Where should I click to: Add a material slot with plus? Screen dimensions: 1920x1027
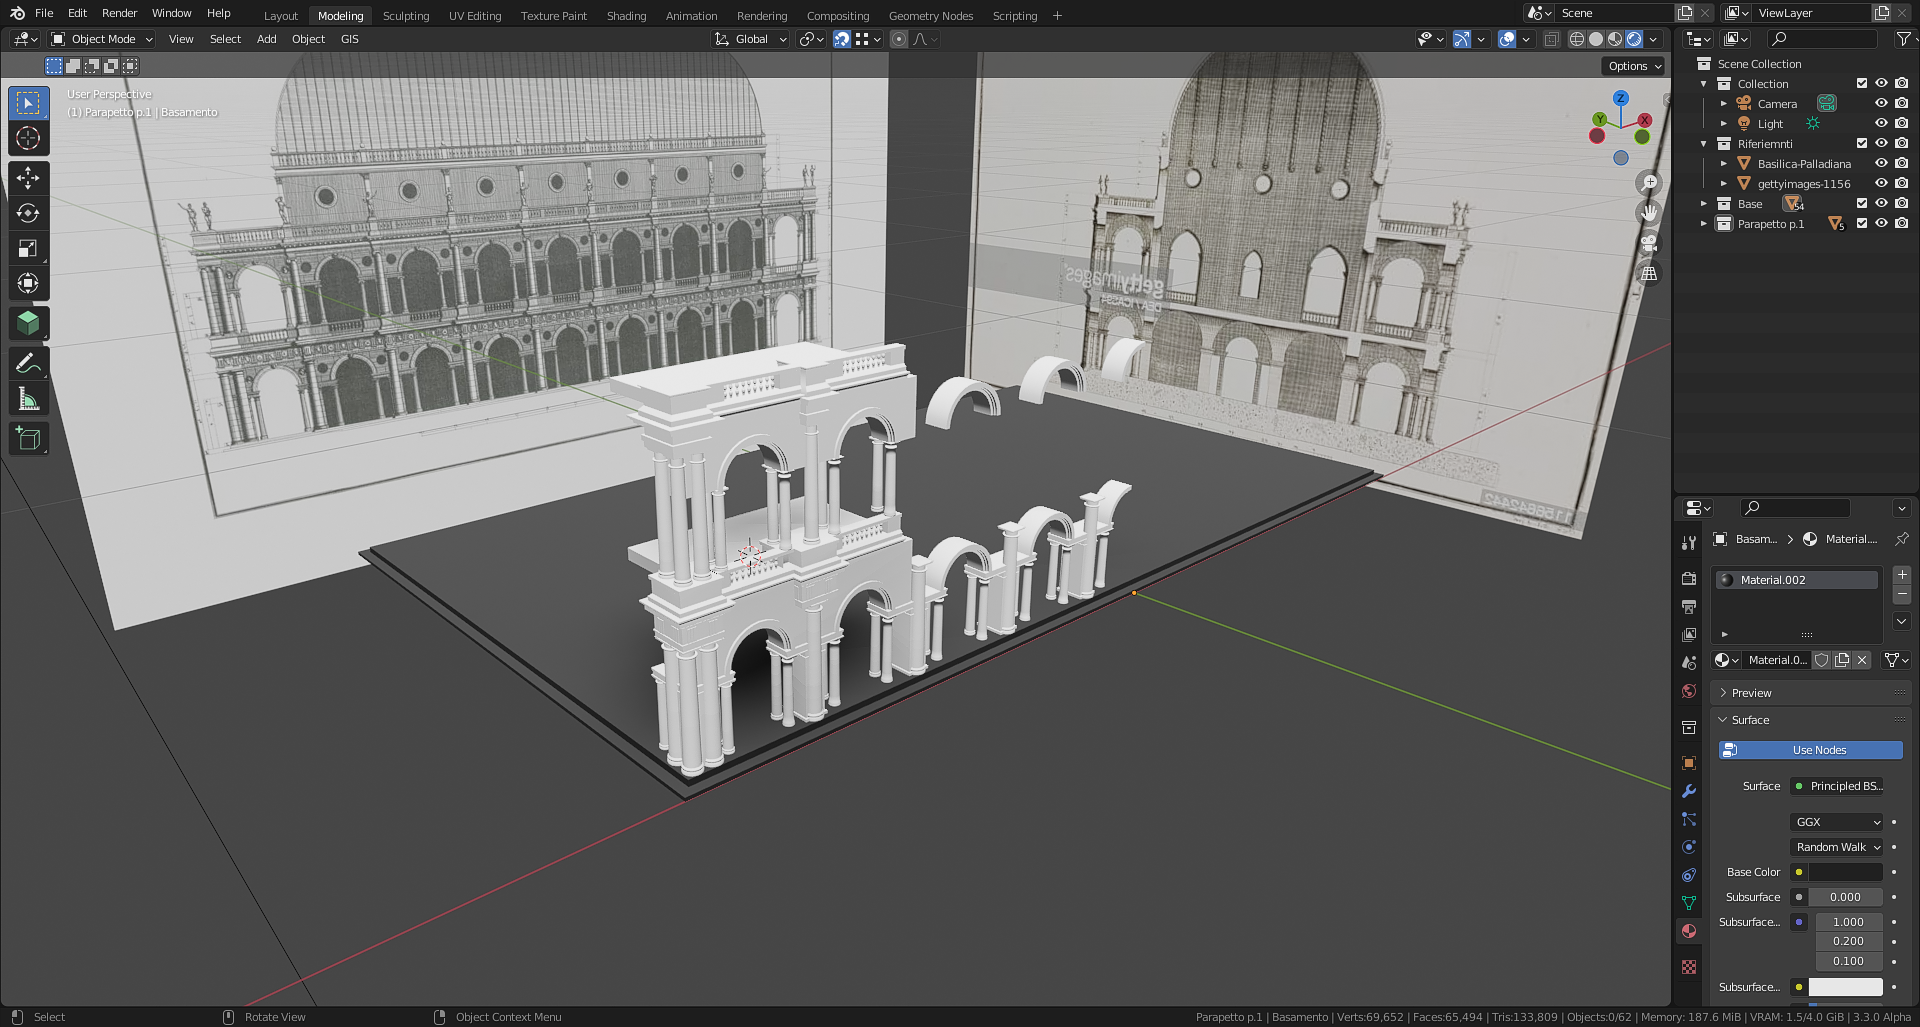1902,575
